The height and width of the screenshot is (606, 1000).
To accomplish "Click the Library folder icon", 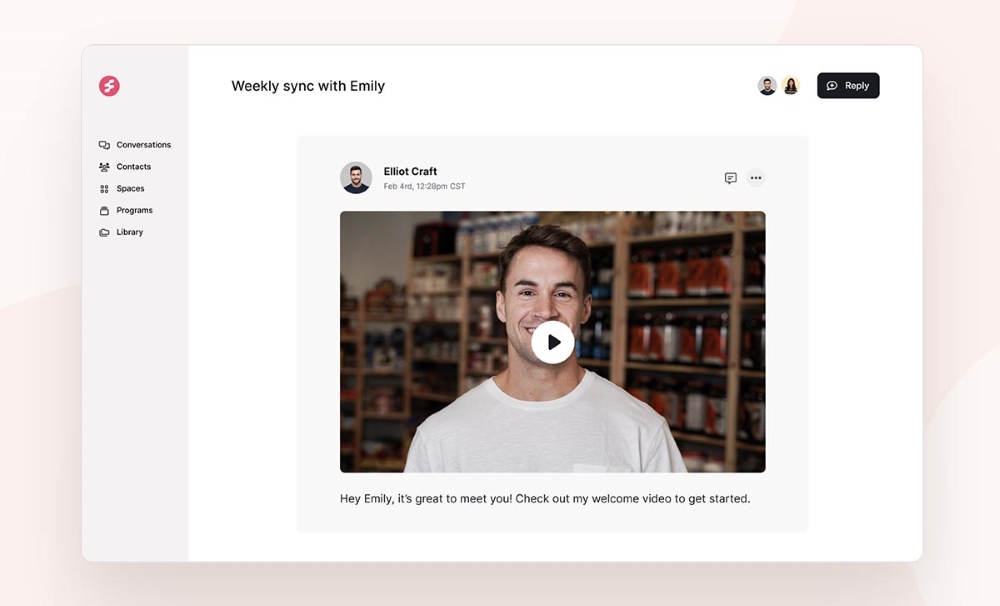I will 104,232.
